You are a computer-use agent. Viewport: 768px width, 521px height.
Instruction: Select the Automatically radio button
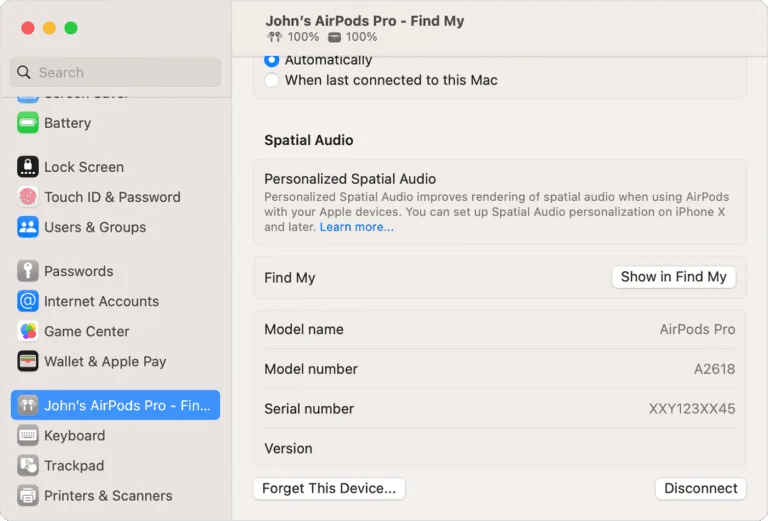[272, 60]
